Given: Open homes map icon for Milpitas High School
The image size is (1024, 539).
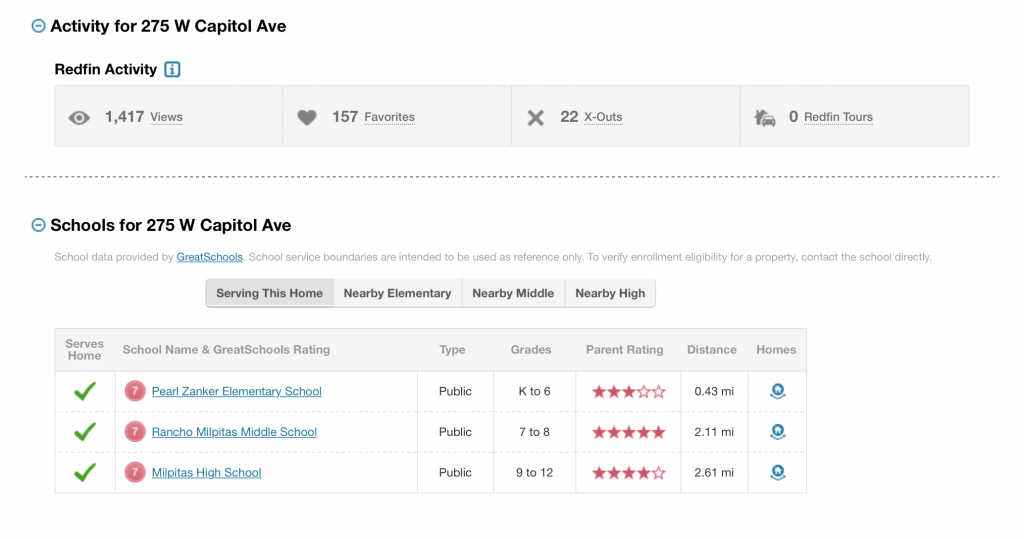Looking at the screenshot, I should [x=777, y=472].
